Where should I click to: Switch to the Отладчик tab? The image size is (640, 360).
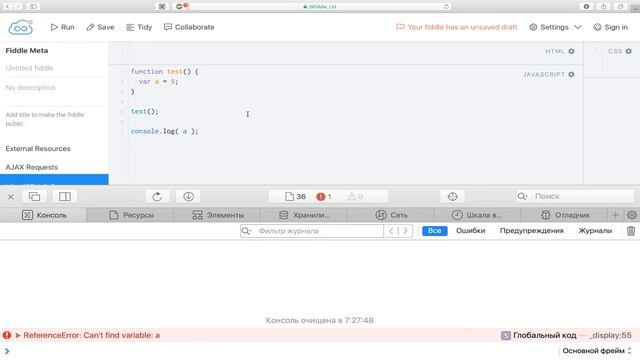pyautogui.click(x=564, y=215)
